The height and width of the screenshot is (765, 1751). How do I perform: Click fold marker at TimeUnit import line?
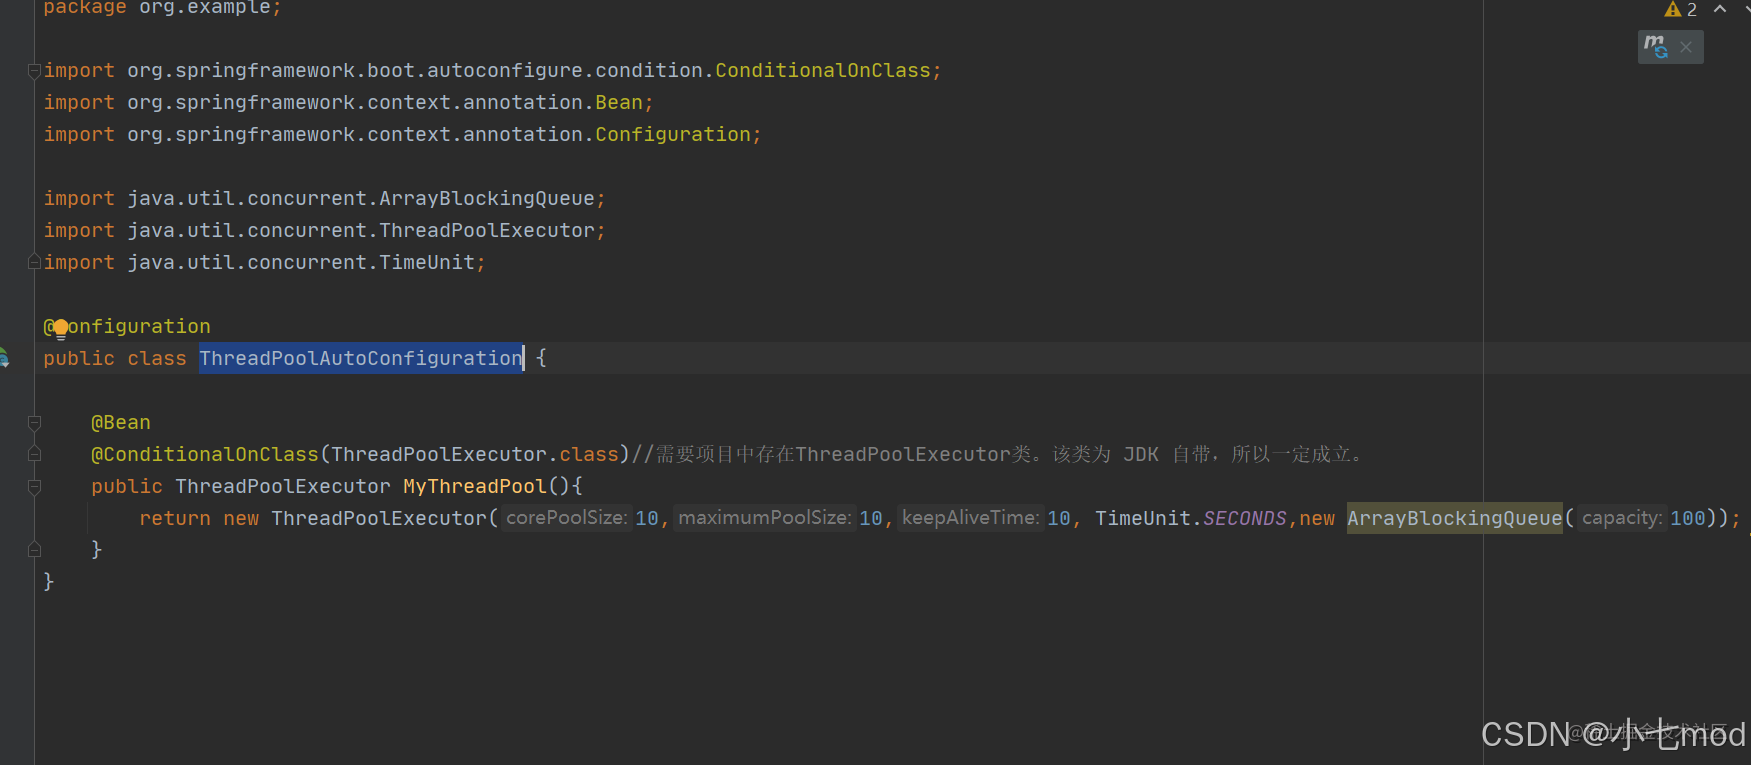click(x=34, y=262)
